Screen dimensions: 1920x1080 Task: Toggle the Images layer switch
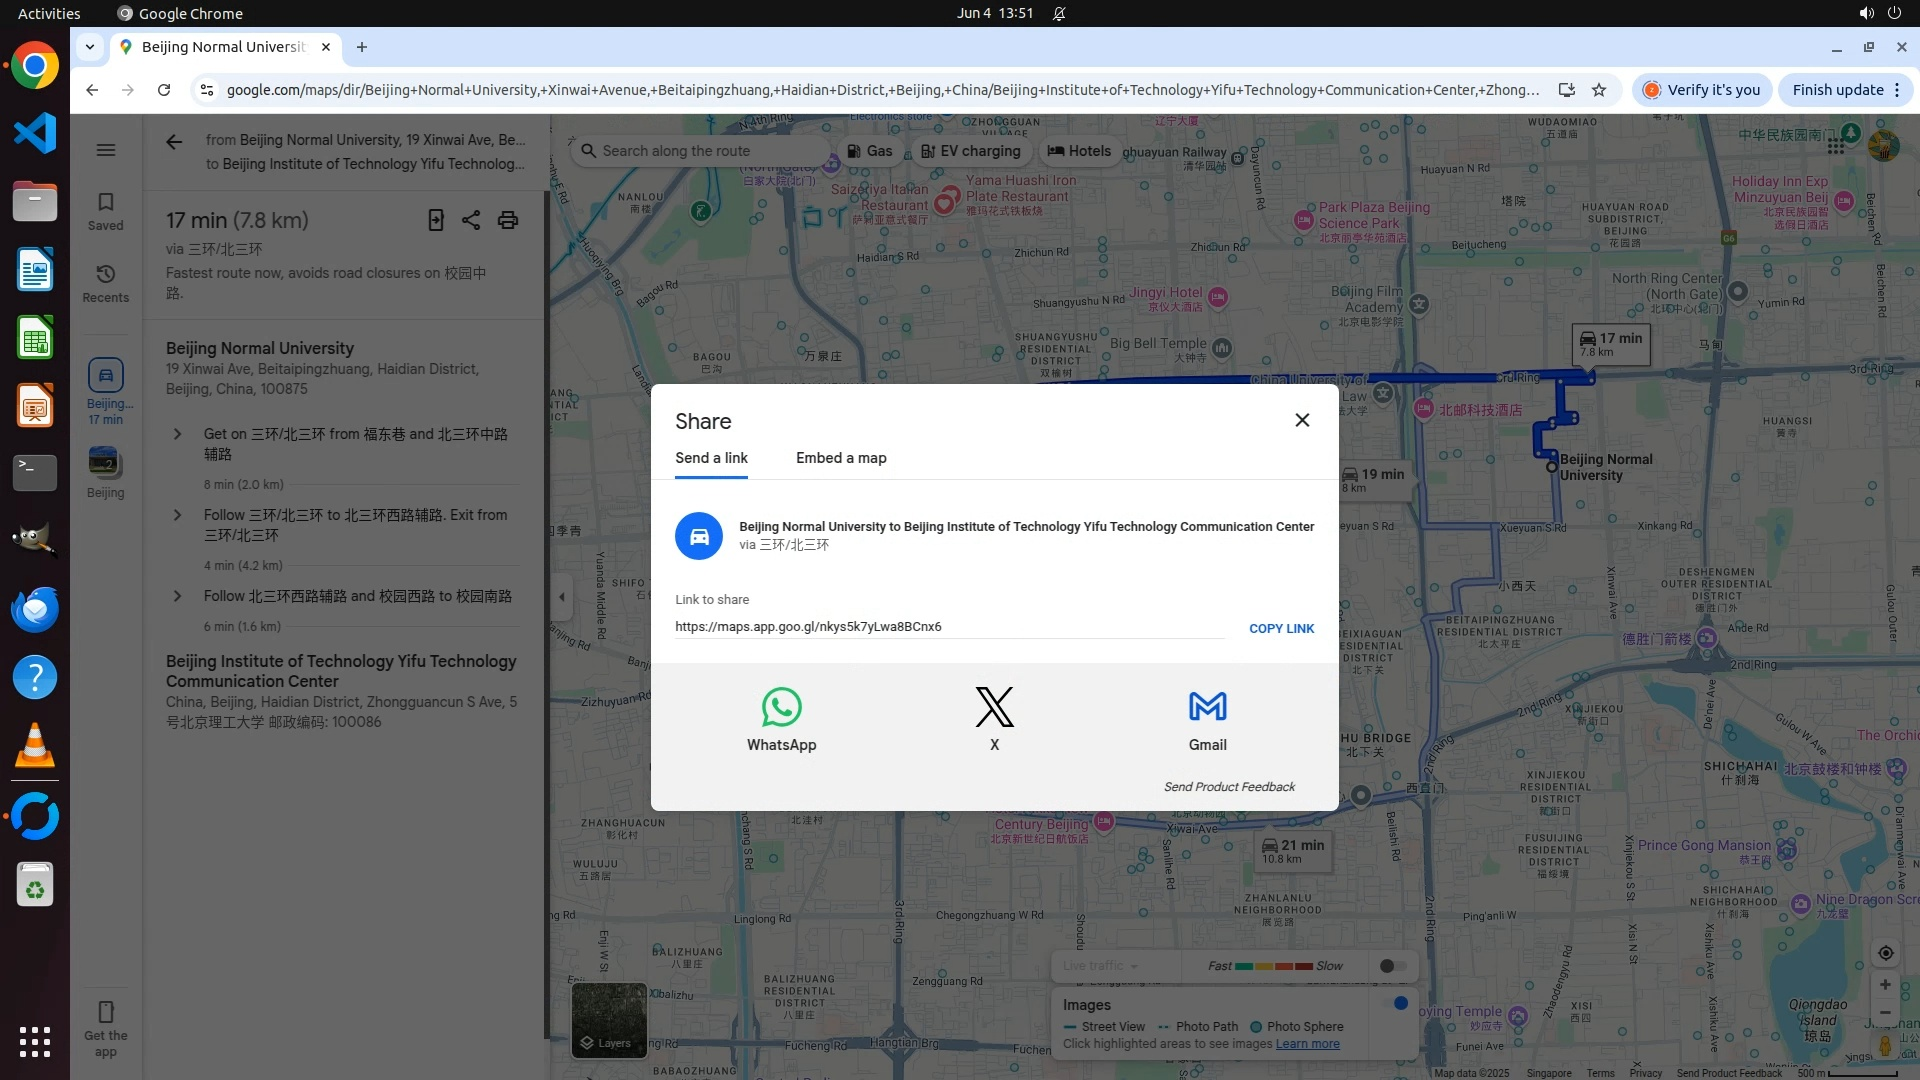(x=1395, y=1003)
